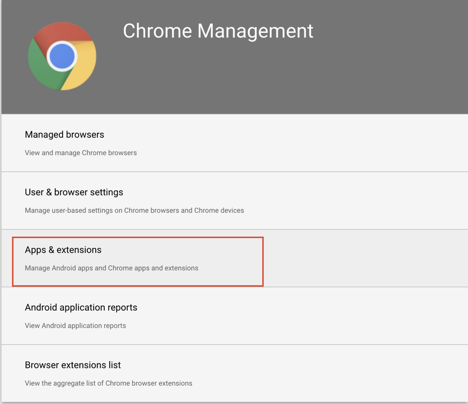Click 'View the aggregate list' description
The image size is (468, 404).
[108, 383]
